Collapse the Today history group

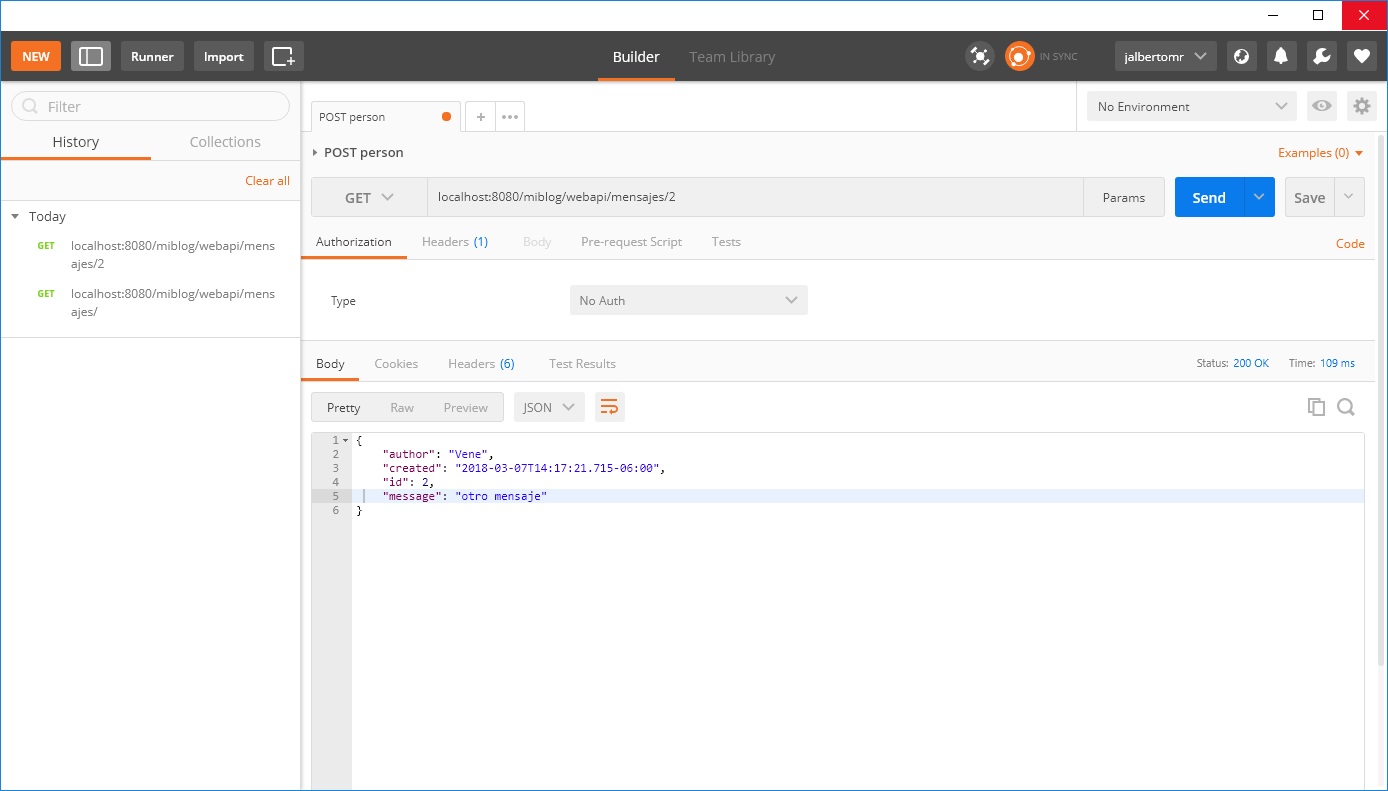click(x=15, y=216)
